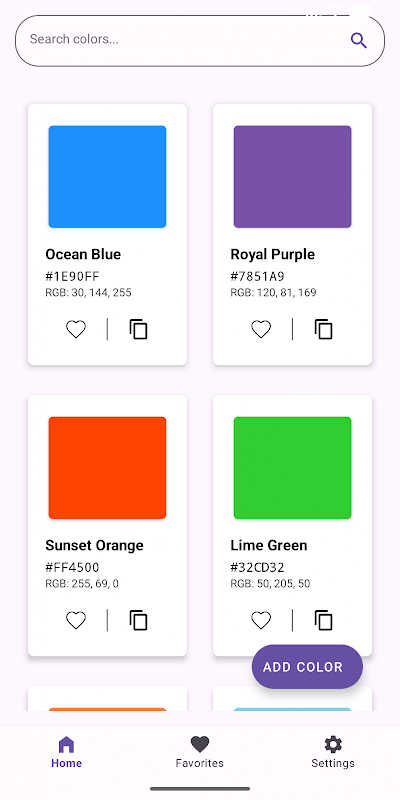Copy the Royal Purple color code

tap(323, 329)
